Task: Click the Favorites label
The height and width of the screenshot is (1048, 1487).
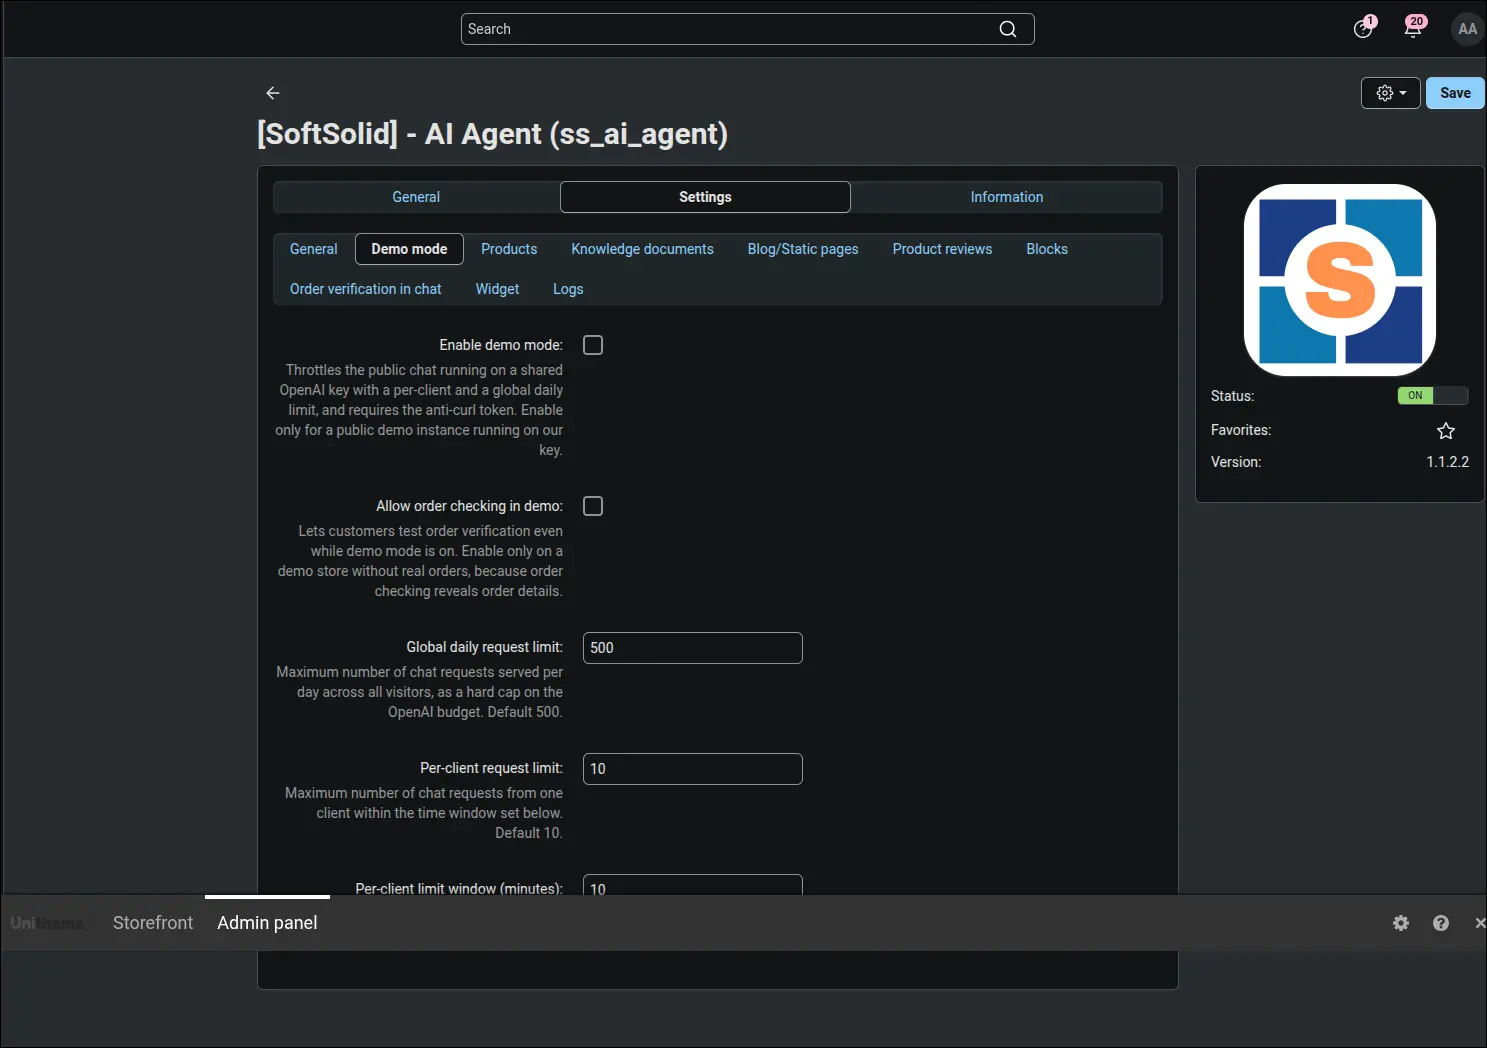Action: coord(1241,430)
